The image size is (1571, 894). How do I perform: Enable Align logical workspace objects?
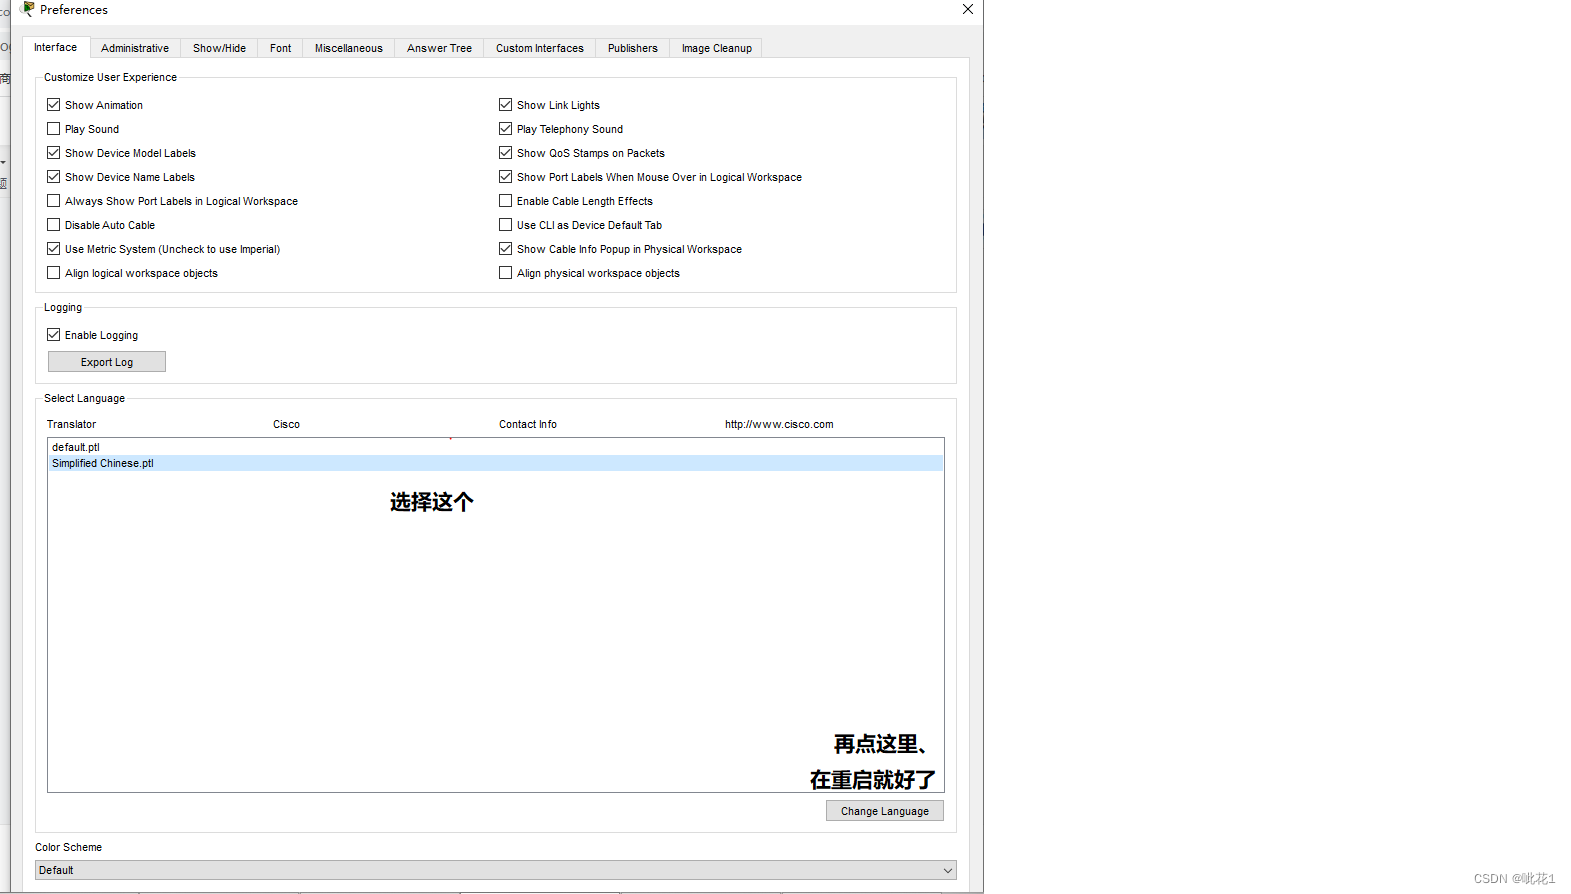54,273
